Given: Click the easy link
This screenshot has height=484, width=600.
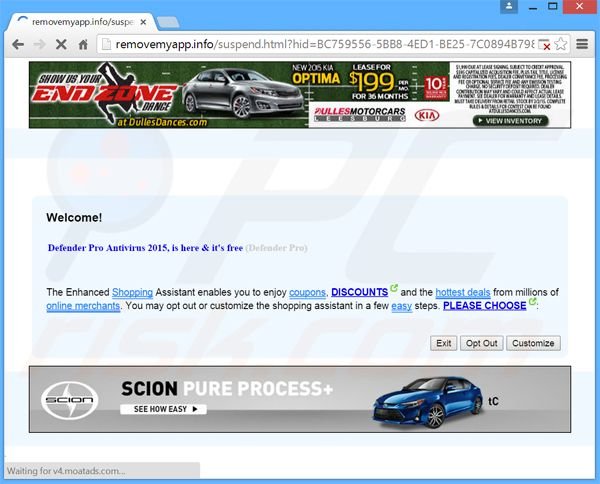Looking at the screenshot, I should (401, 306).
